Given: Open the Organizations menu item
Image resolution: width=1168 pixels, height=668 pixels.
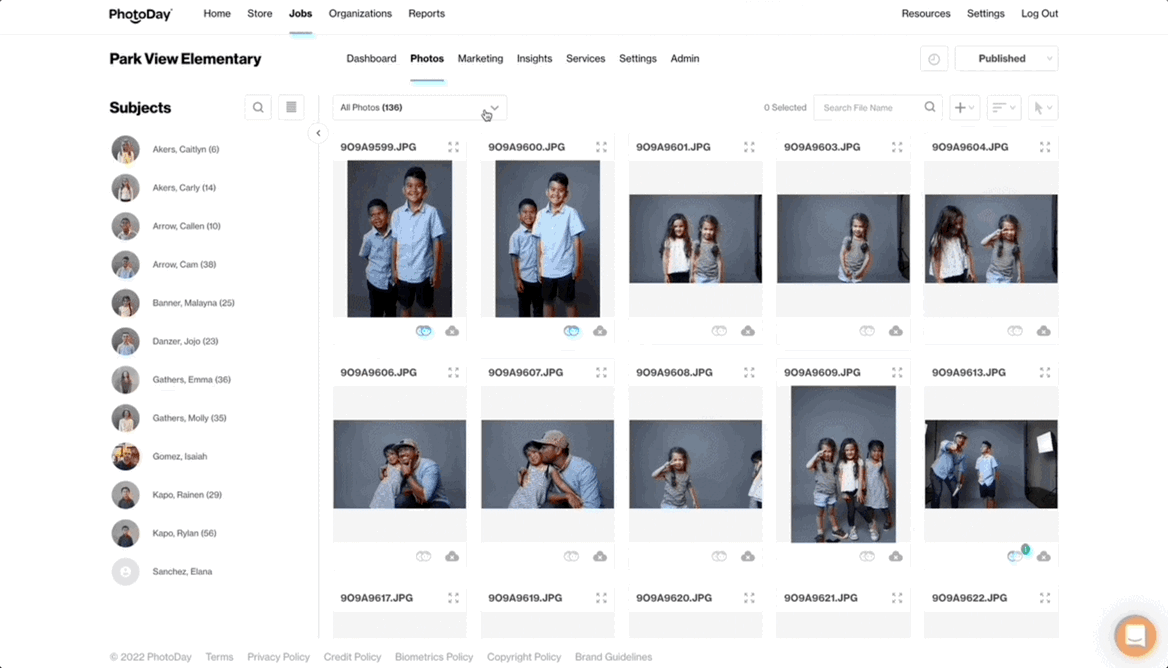Looking at the screenshot, I should [x=360, y=14].
